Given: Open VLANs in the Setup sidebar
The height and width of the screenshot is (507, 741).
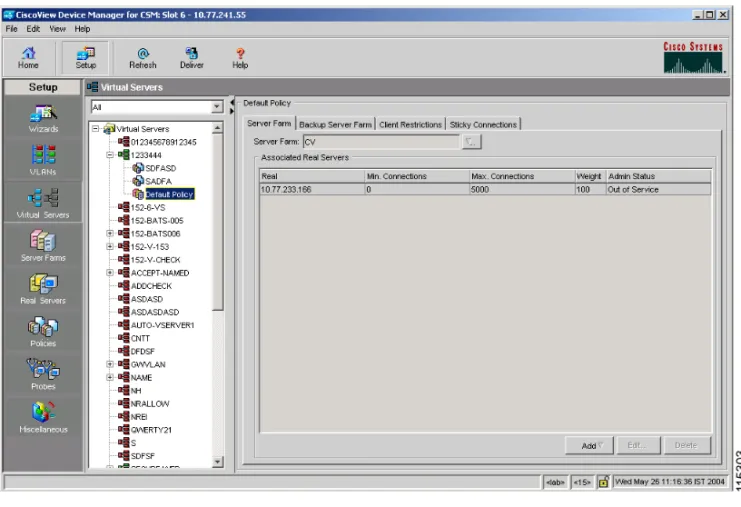Looking at the screenshot, I should coord(43,161).
